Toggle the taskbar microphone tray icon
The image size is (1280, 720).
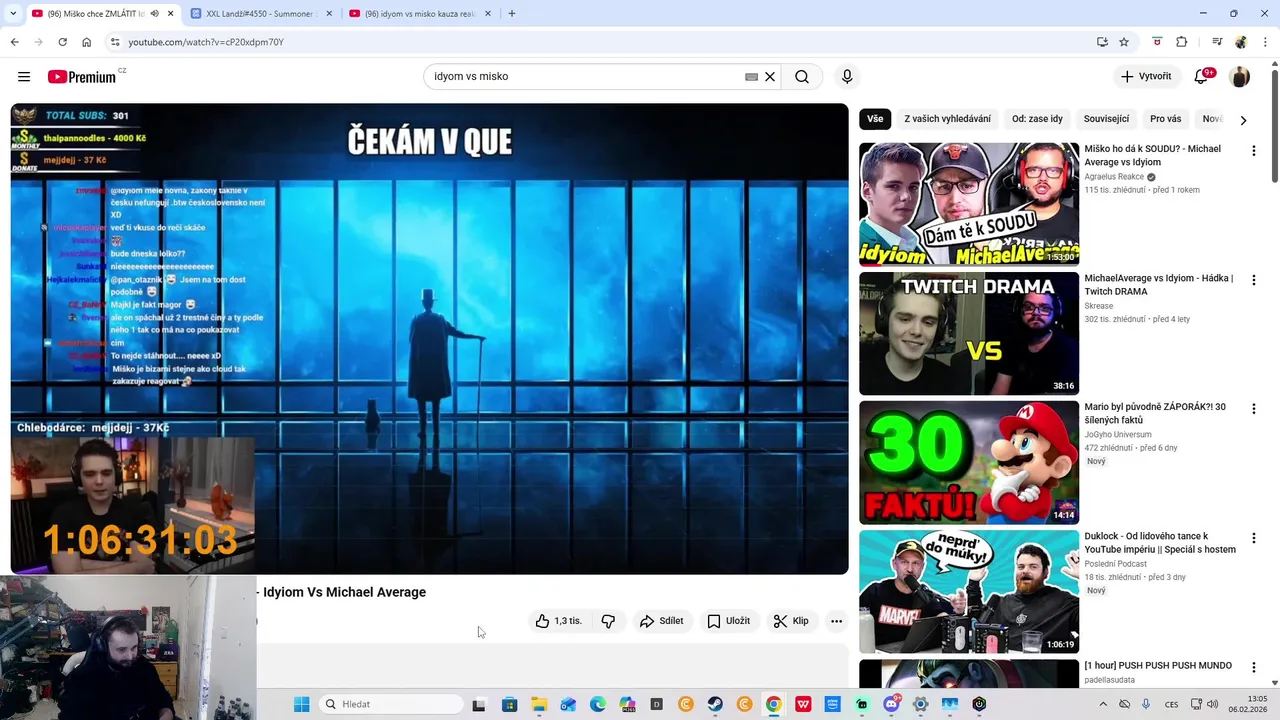pos(1146,704)
